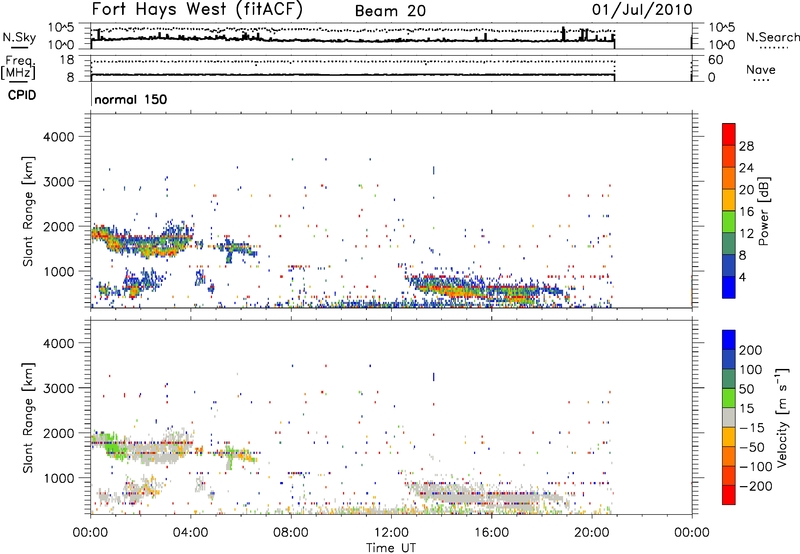Click the '3000' tick on power panel
800x554 pixels.
click(59, 182)
